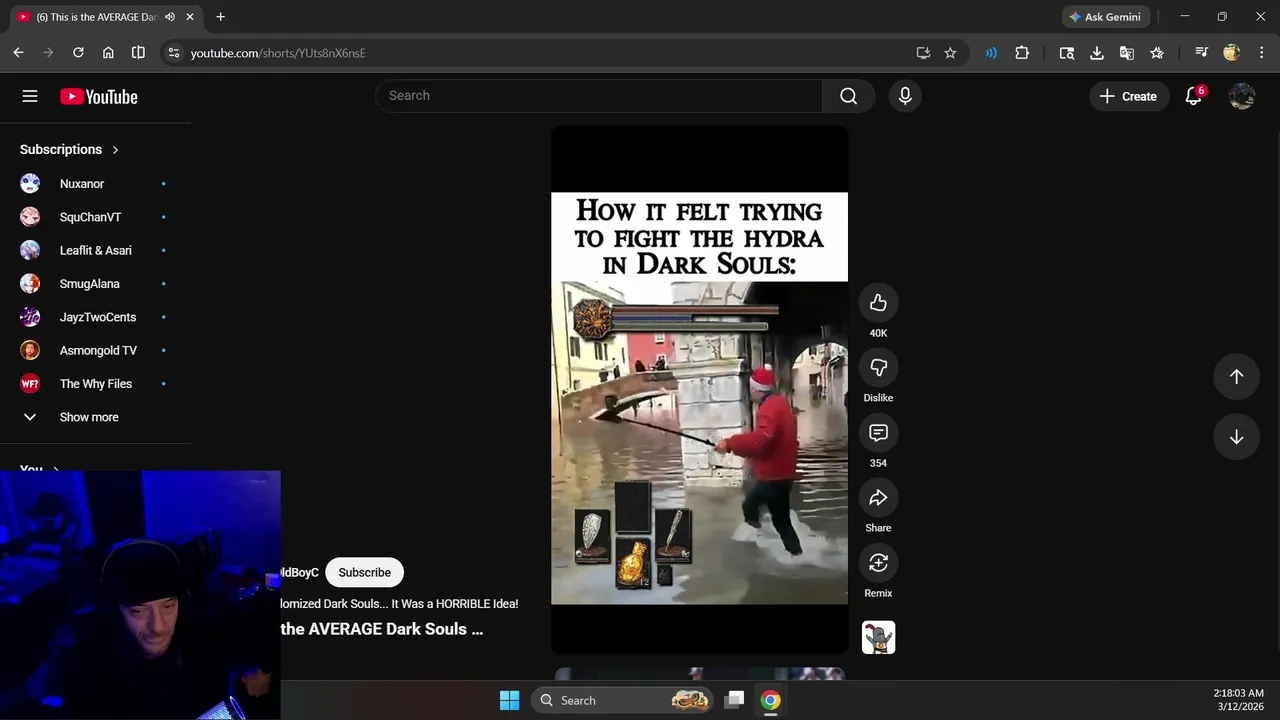Share this Short
This screenshot has height=720, width=1280.
point(878,498)
